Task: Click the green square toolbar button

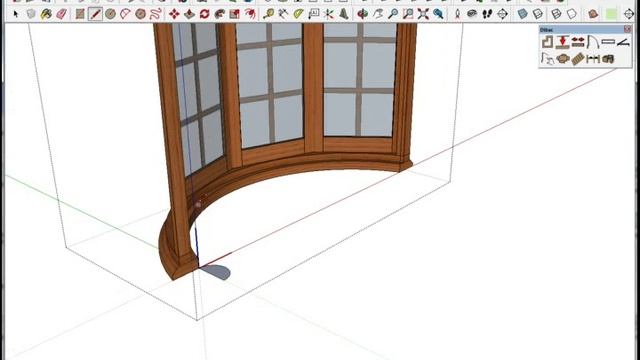Action: (611, 14)
